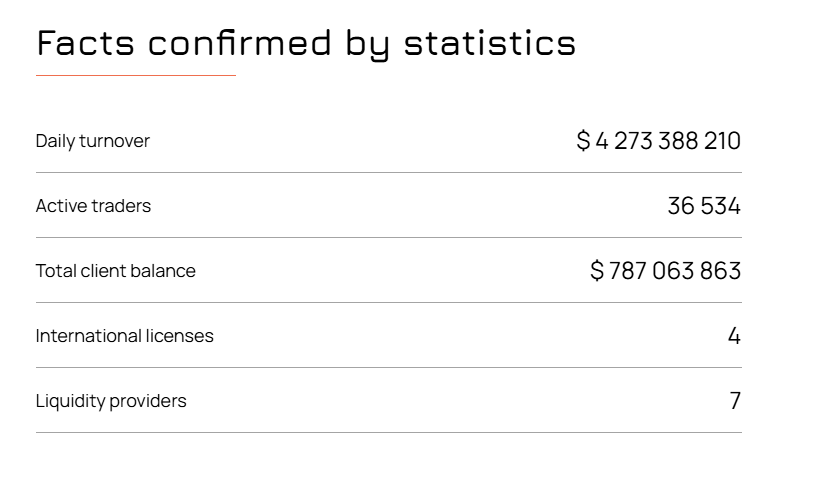This screenshot has width=814, height=483.
Task: Click the daily turnover figure 4 273 388 210
Action: coord(668,141)
